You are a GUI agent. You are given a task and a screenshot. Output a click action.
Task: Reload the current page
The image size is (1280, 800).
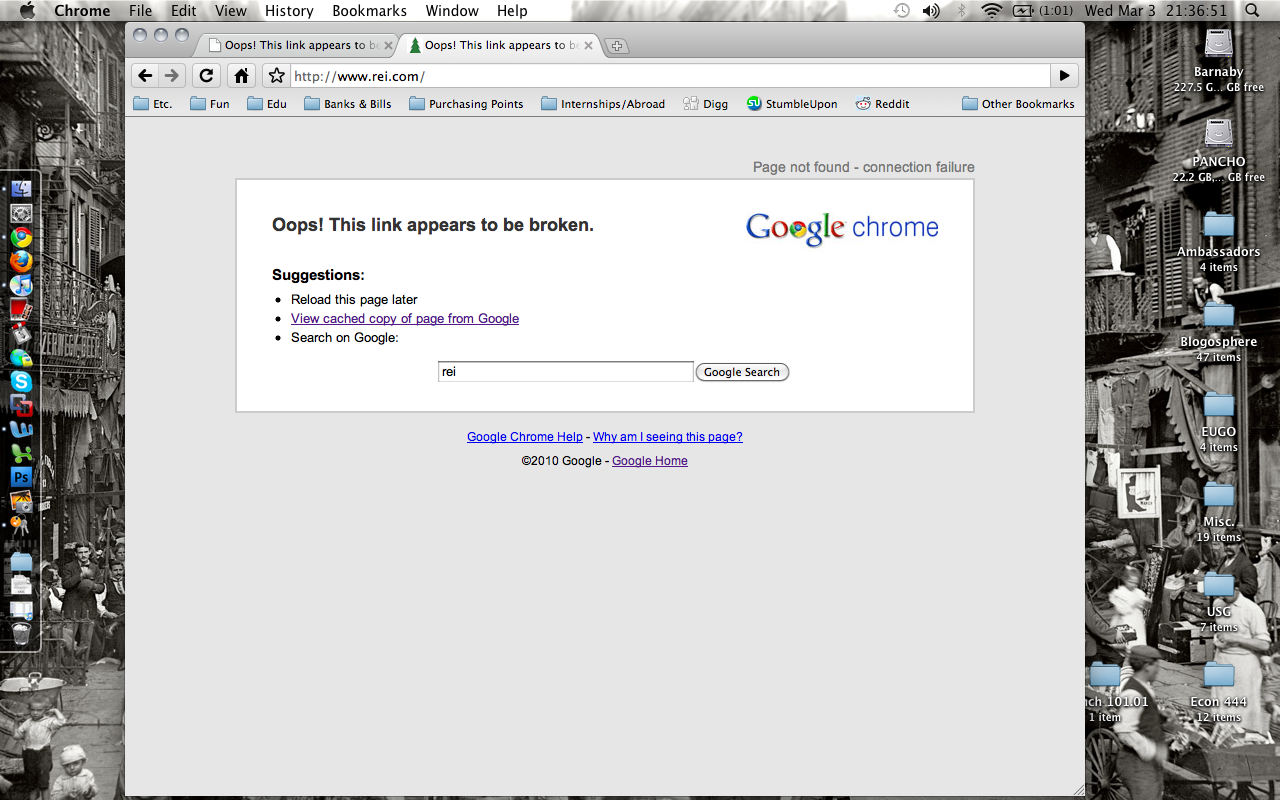(x=206, y=76)
